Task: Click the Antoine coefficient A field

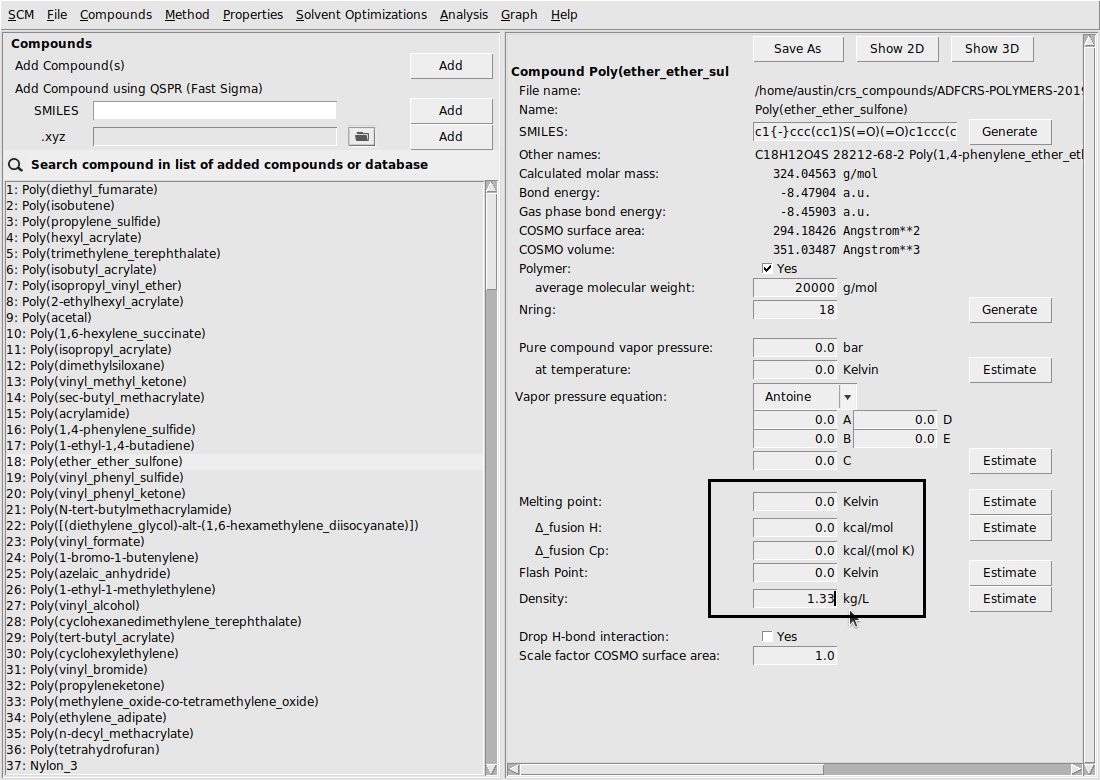Action: point(795,419)
